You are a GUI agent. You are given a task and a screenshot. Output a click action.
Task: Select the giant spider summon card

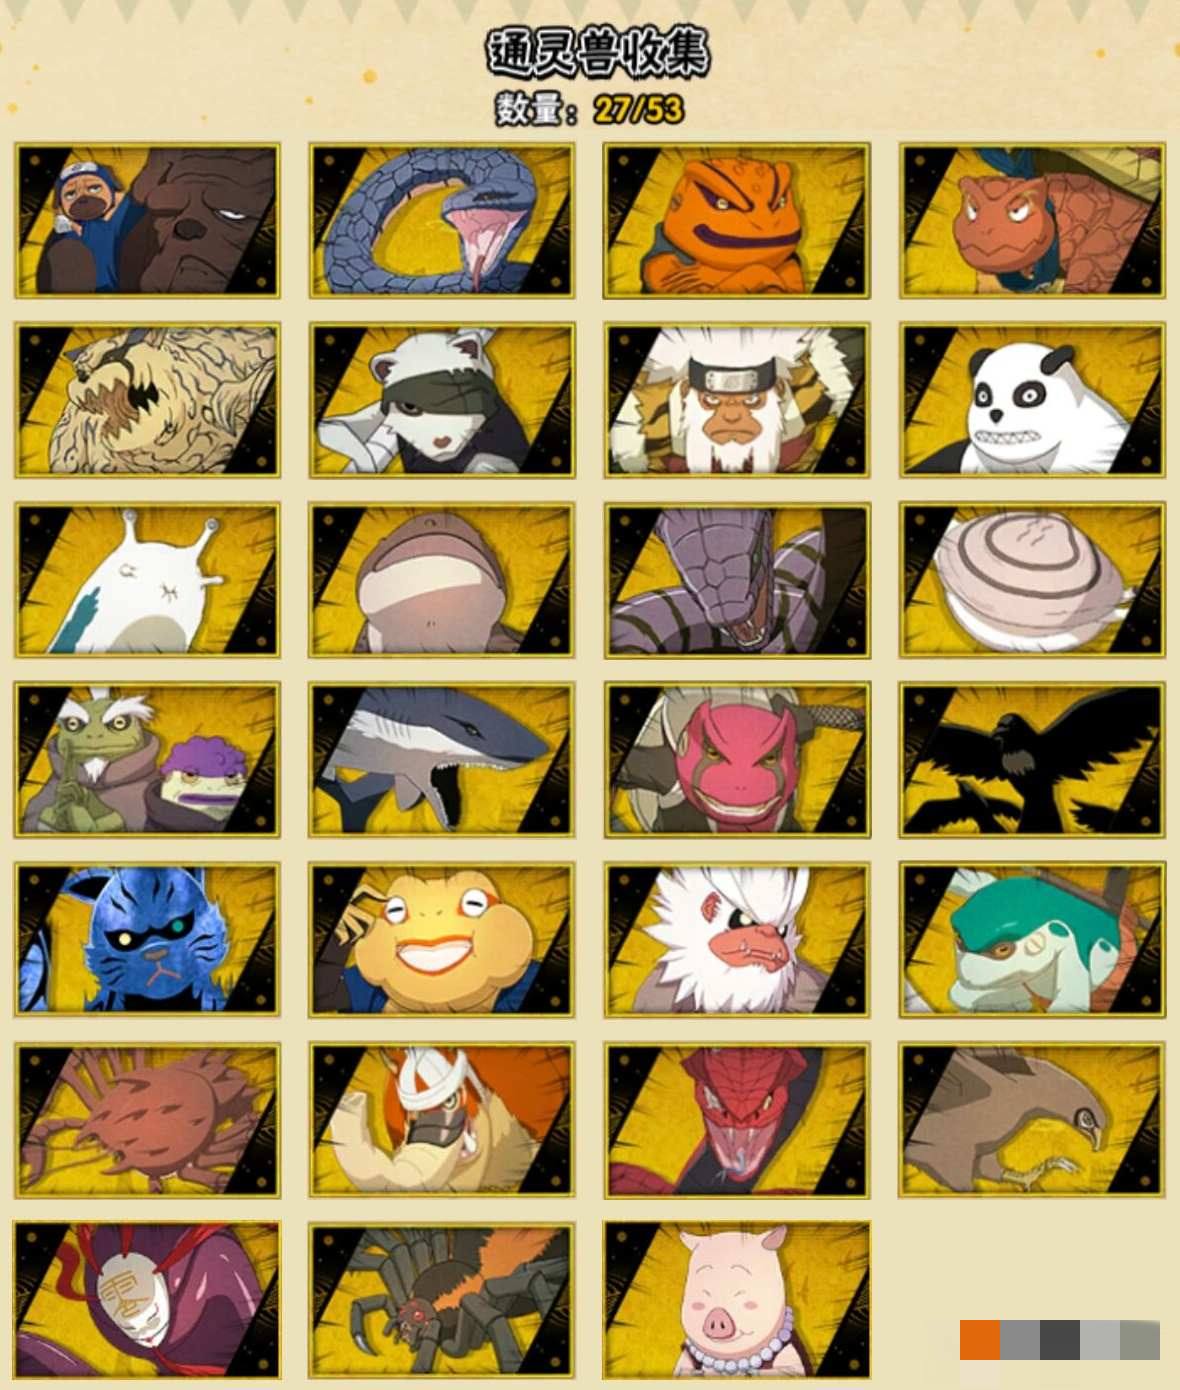point(442,1300)
